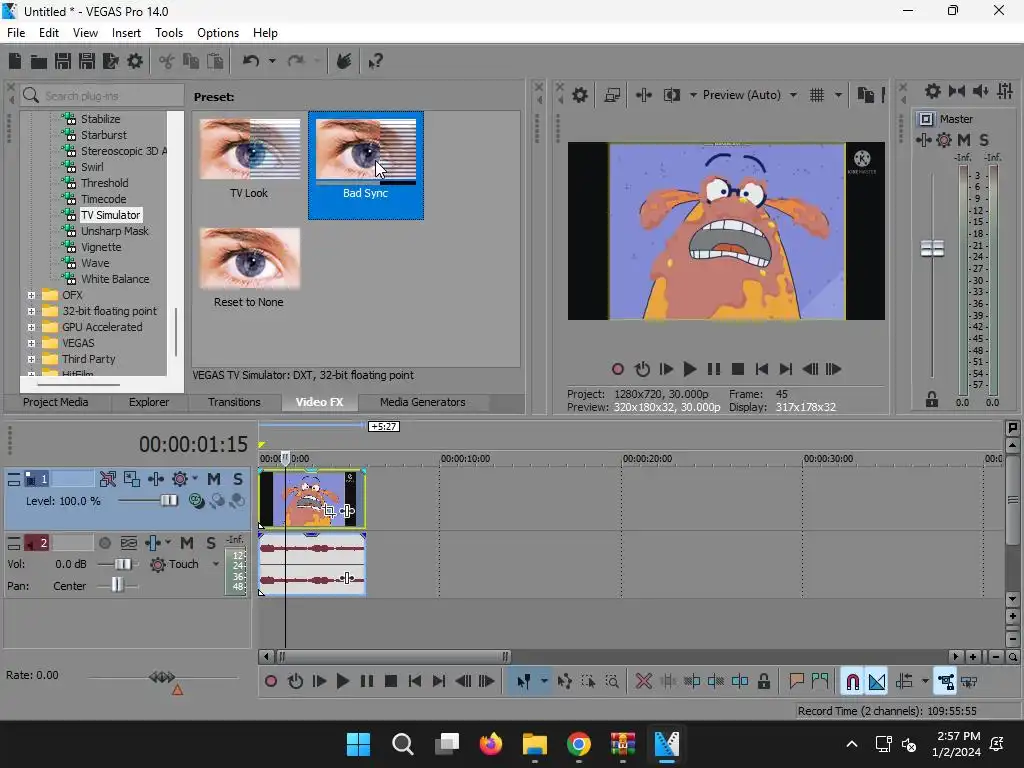Open project Properties gear icon in toolbar
Viewport: 1024px width, 768px height.
pos(135,61)
